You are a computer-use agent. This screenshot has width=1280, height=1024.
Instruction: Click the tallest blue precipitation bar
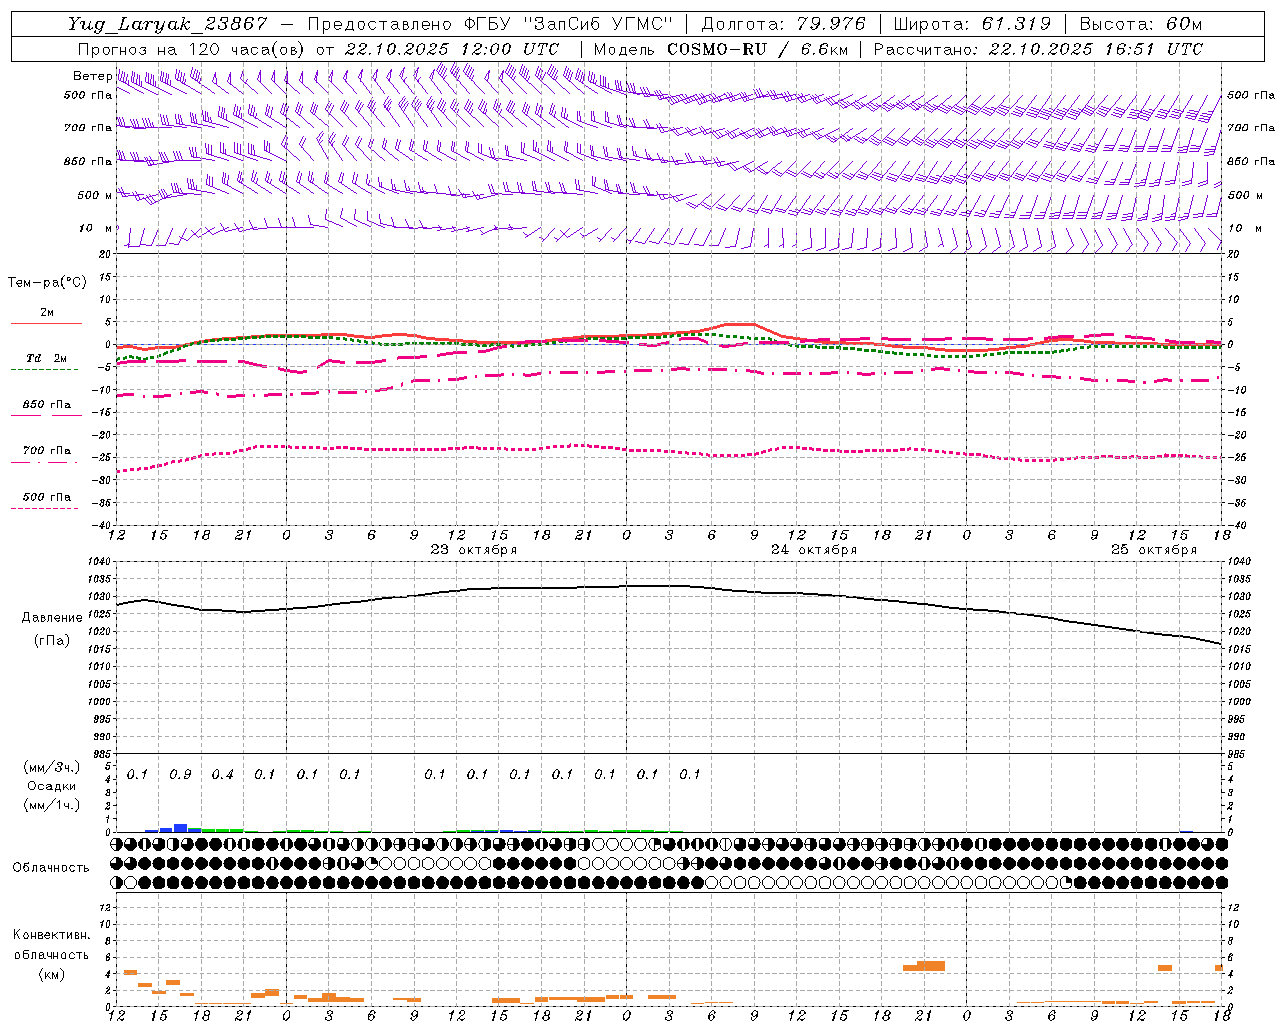pos(180,828)
